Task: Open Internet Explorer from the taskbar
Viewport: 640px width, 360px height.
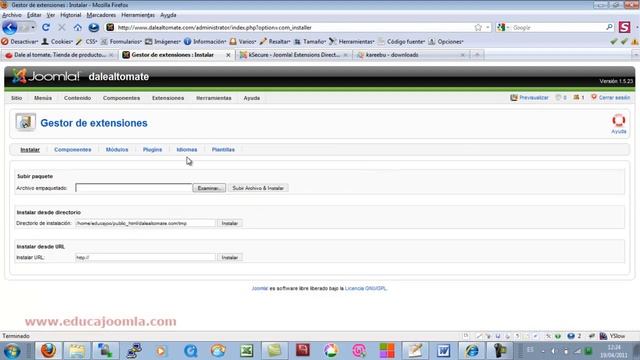Action: pos(472,351)
